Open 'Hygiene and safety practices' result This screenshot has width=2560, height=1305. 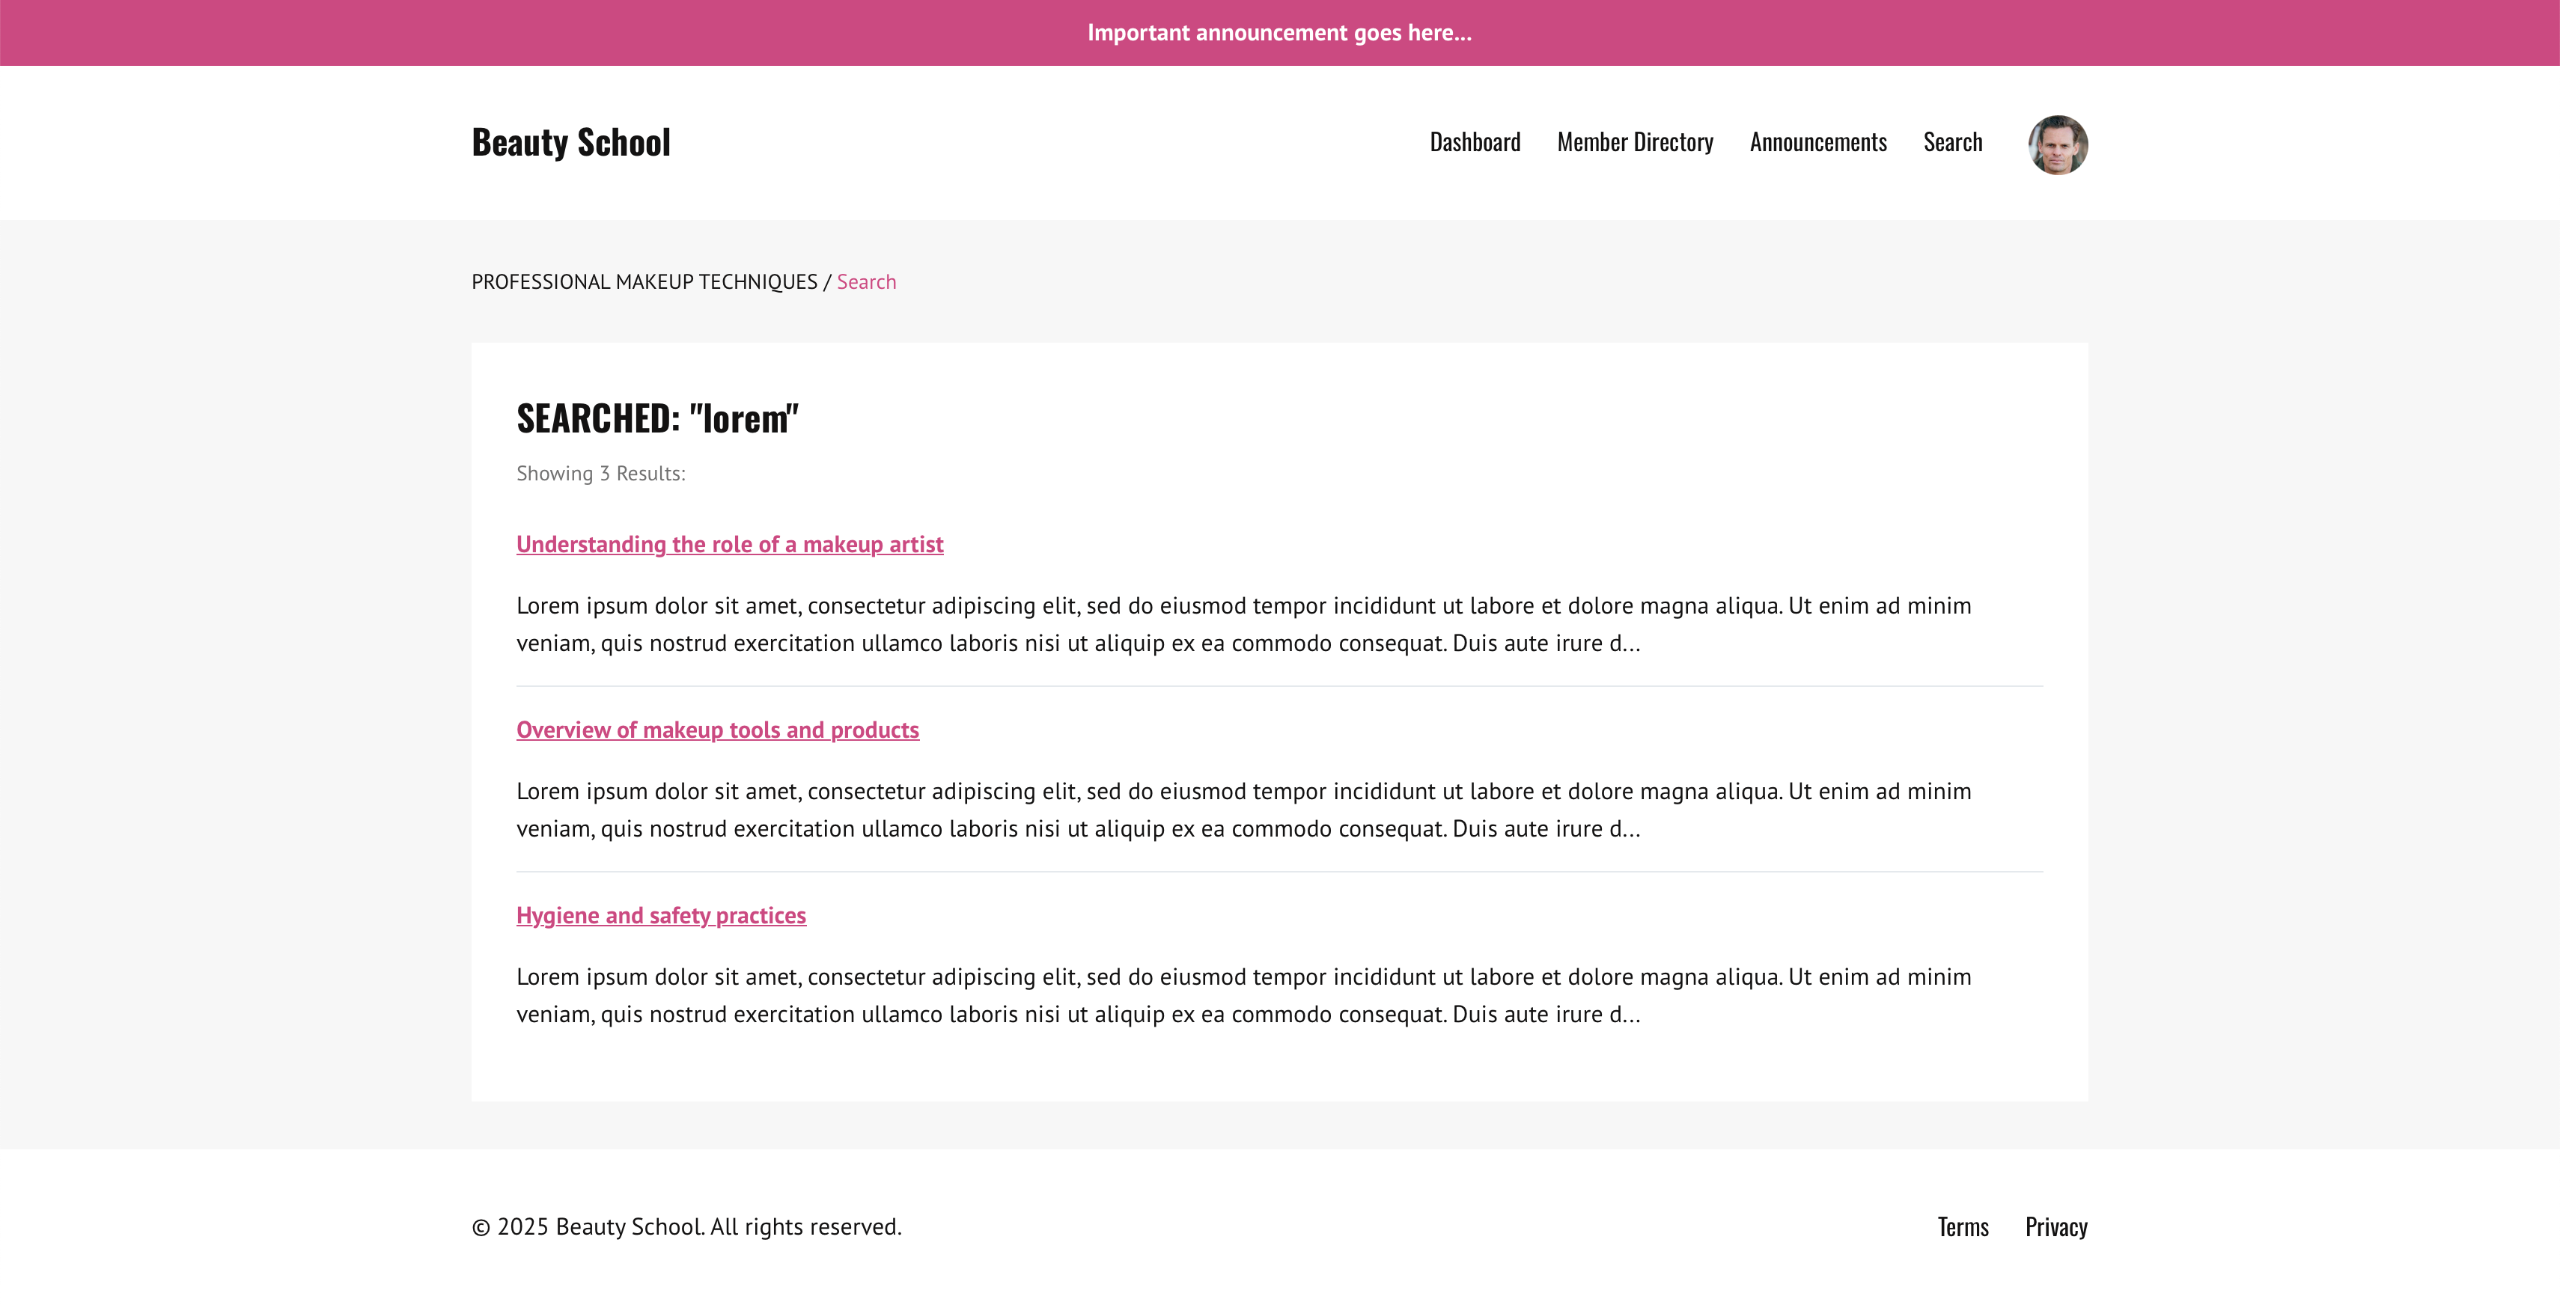click(x=660, y=915)
